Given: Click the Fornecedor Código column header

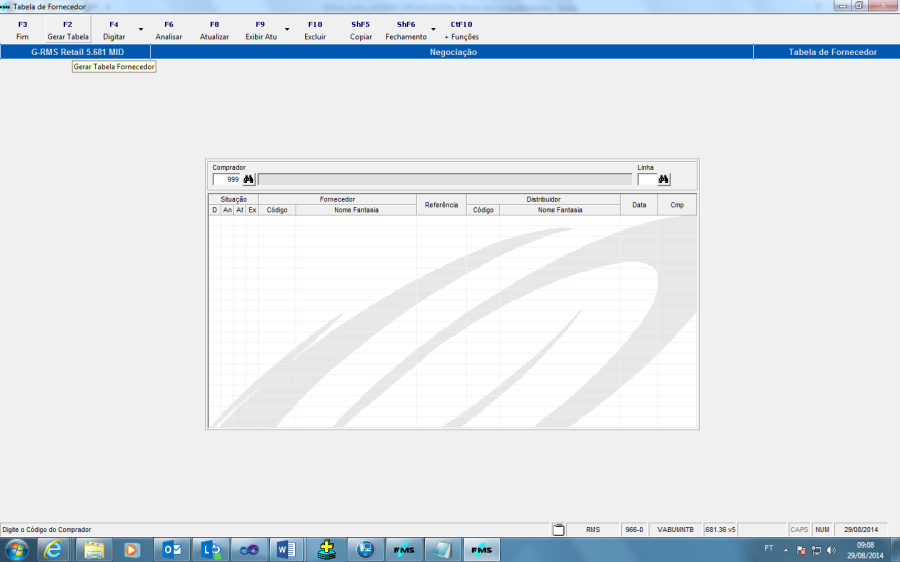Looking at the screenshot, I should tap(277, 210).
